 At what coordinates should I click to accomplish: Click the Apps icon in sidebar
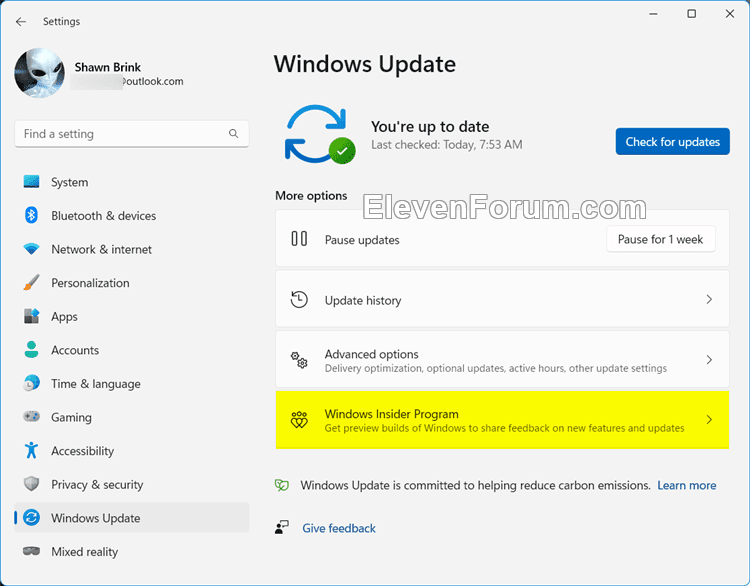point(32,316)
